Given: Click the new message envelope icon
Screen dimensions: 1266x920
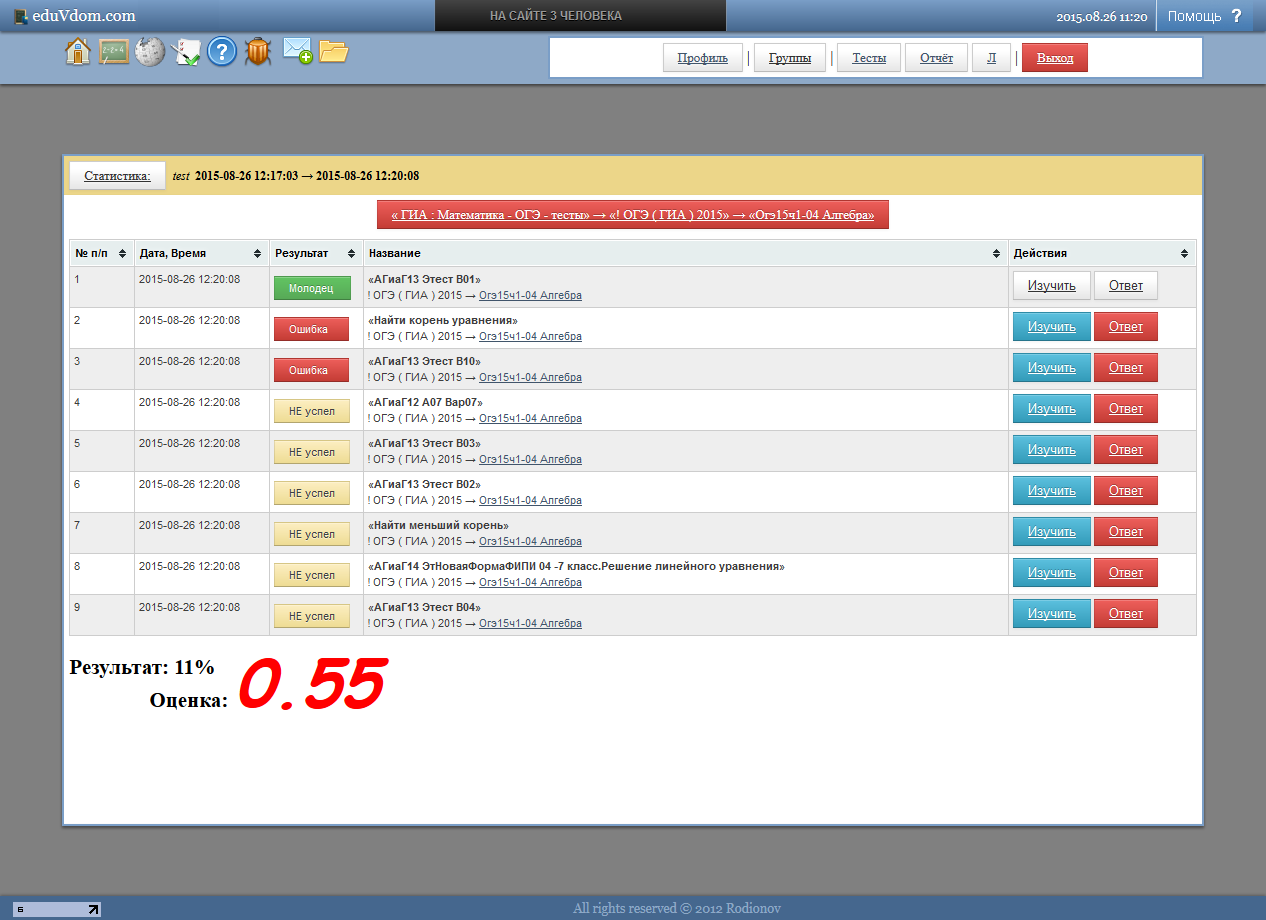Looking at the screenshot, I should [297, 50].
